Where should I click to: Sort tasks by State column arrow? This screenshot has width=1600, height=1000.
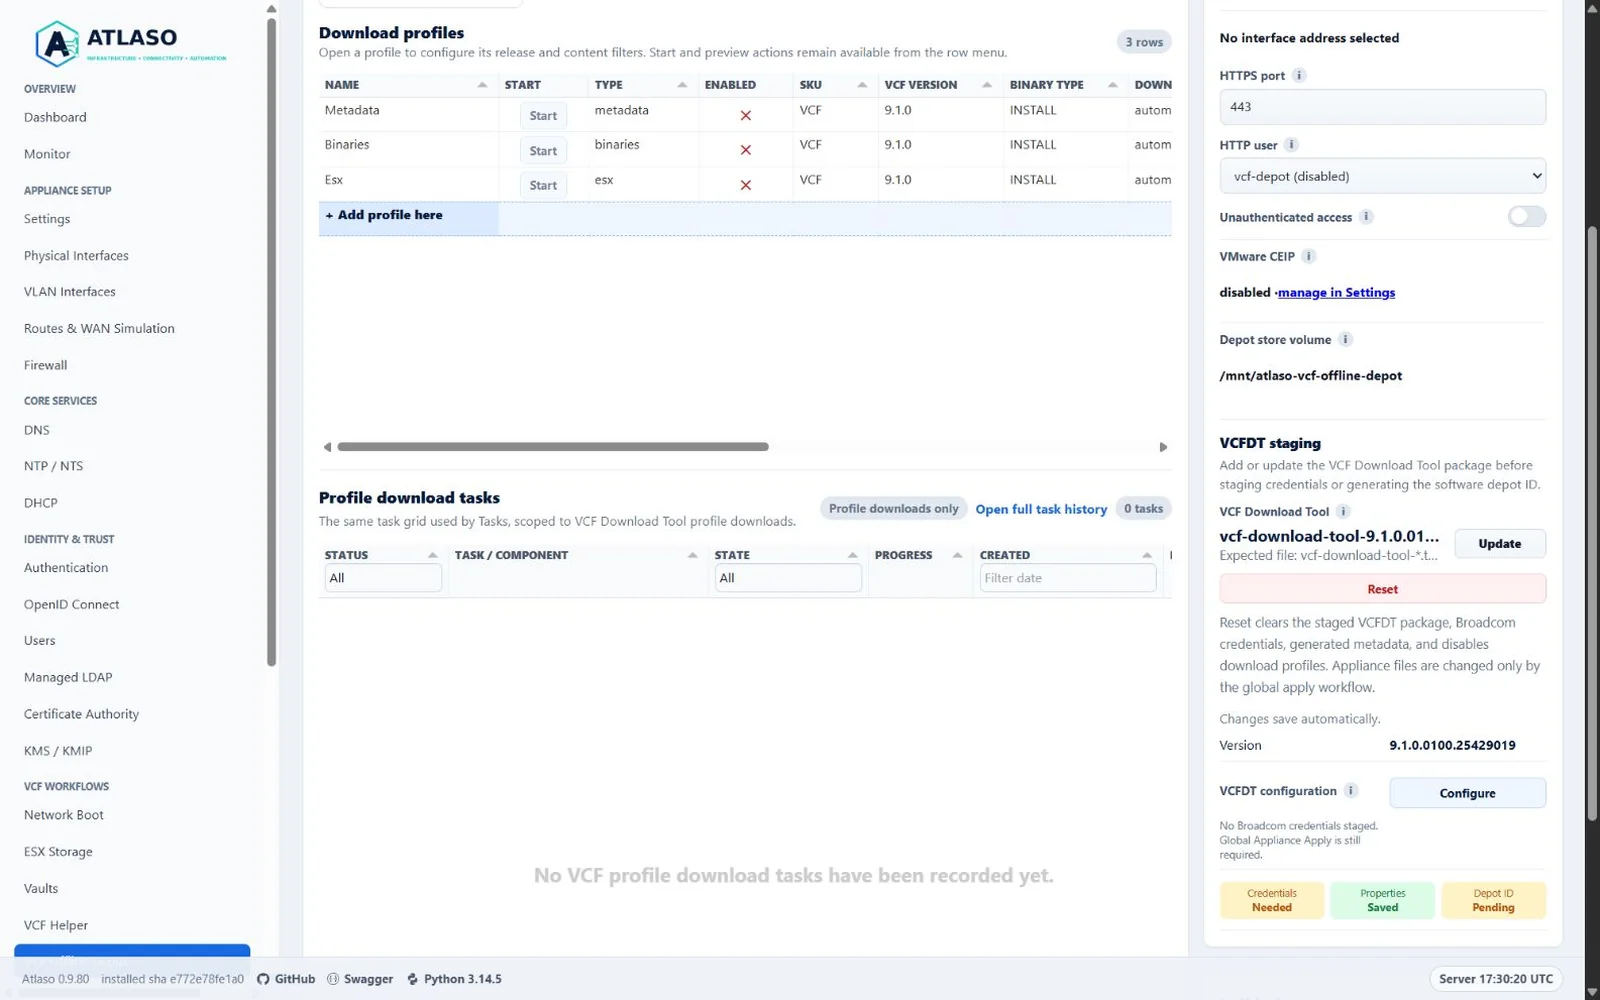[x=852, y=555]
